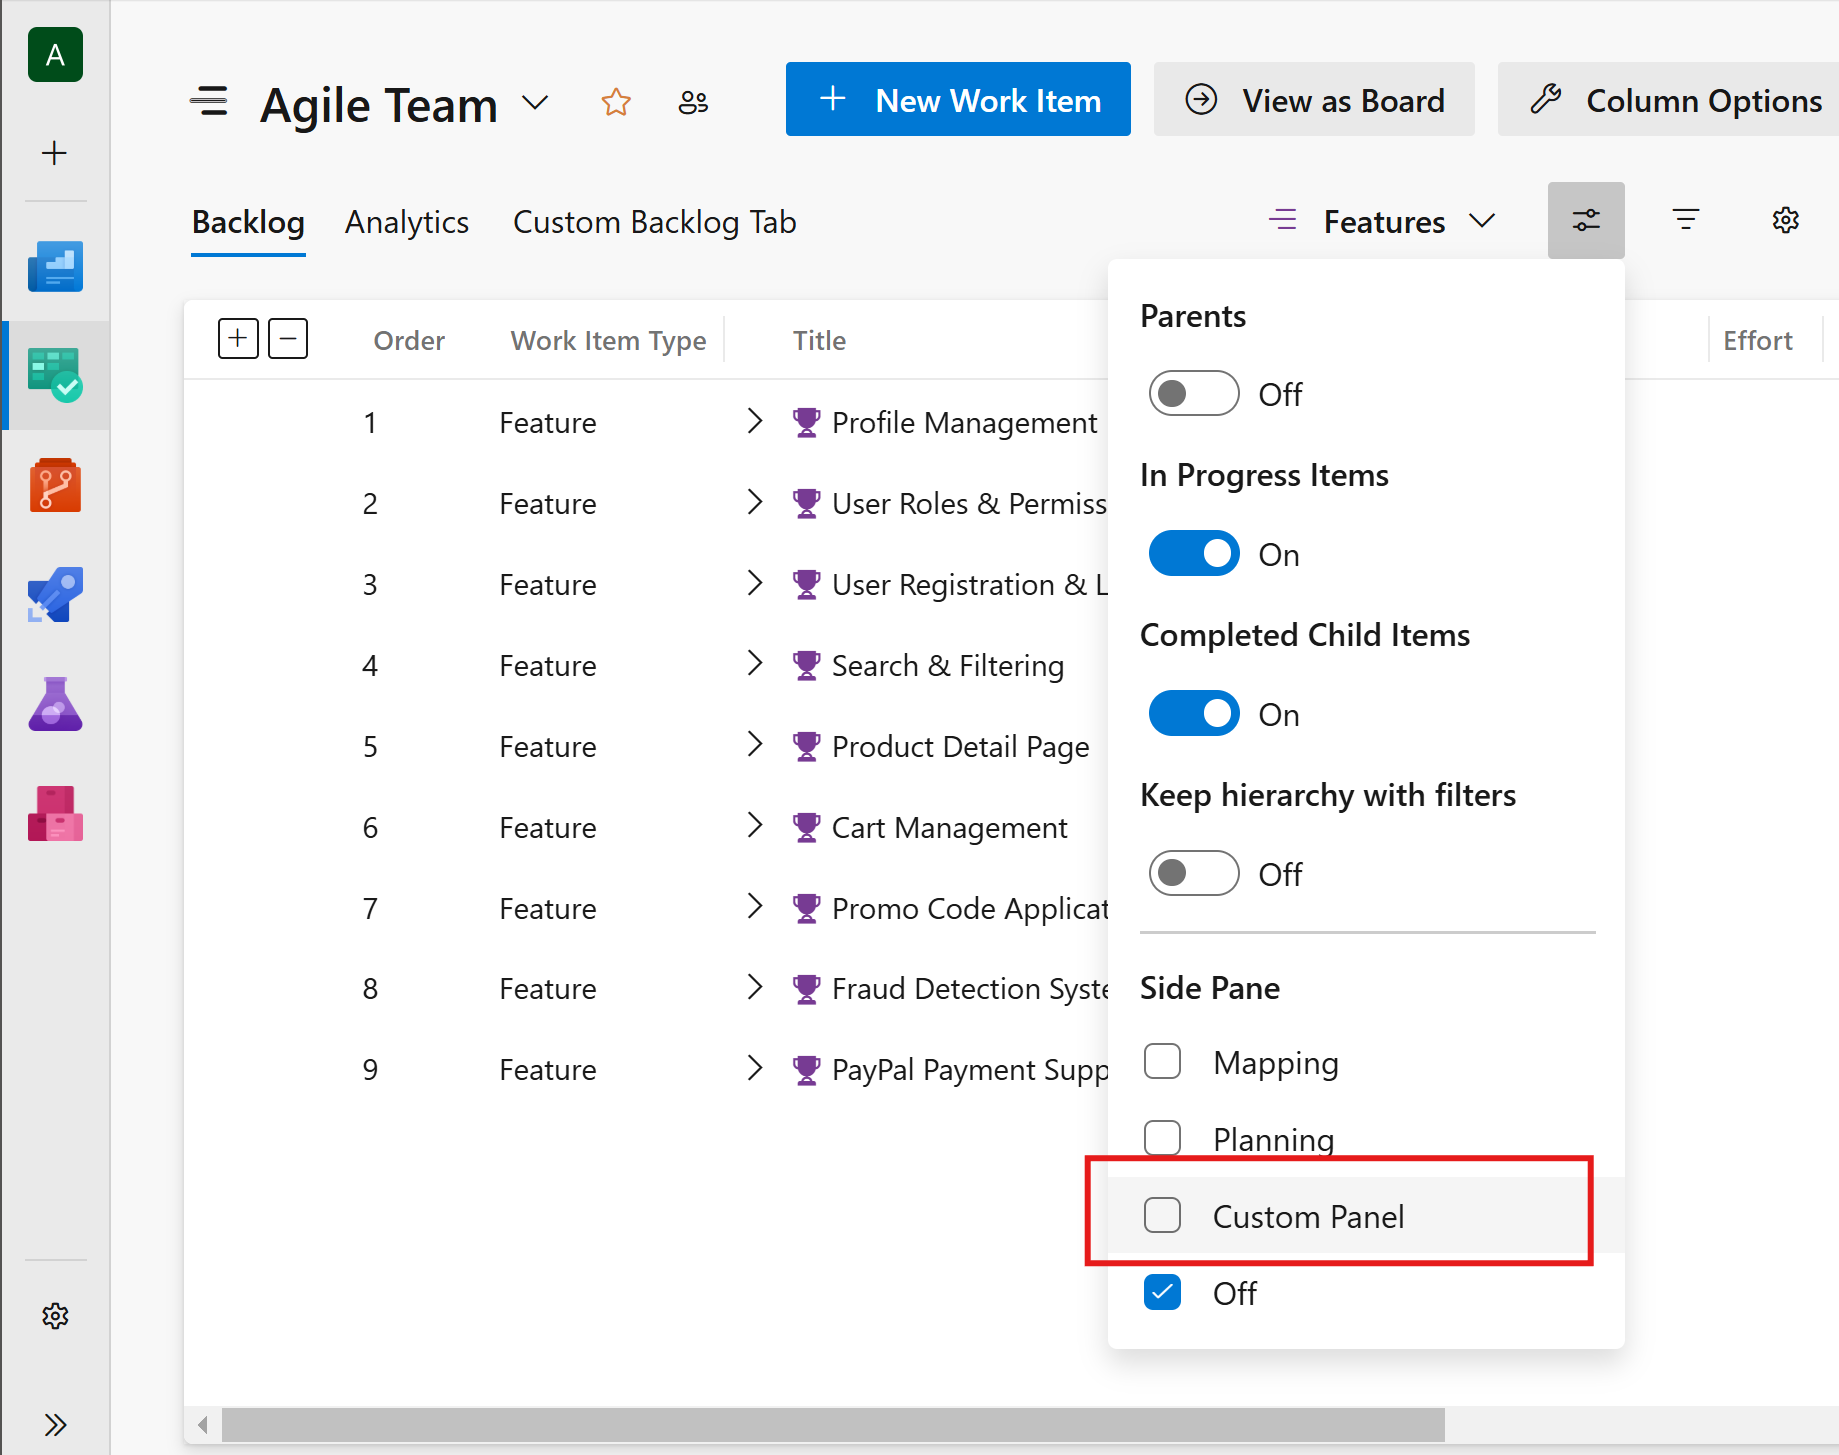Open the Agile Team switcher chevron
Screen dimensions: 1839x1455
click(535, 103)
